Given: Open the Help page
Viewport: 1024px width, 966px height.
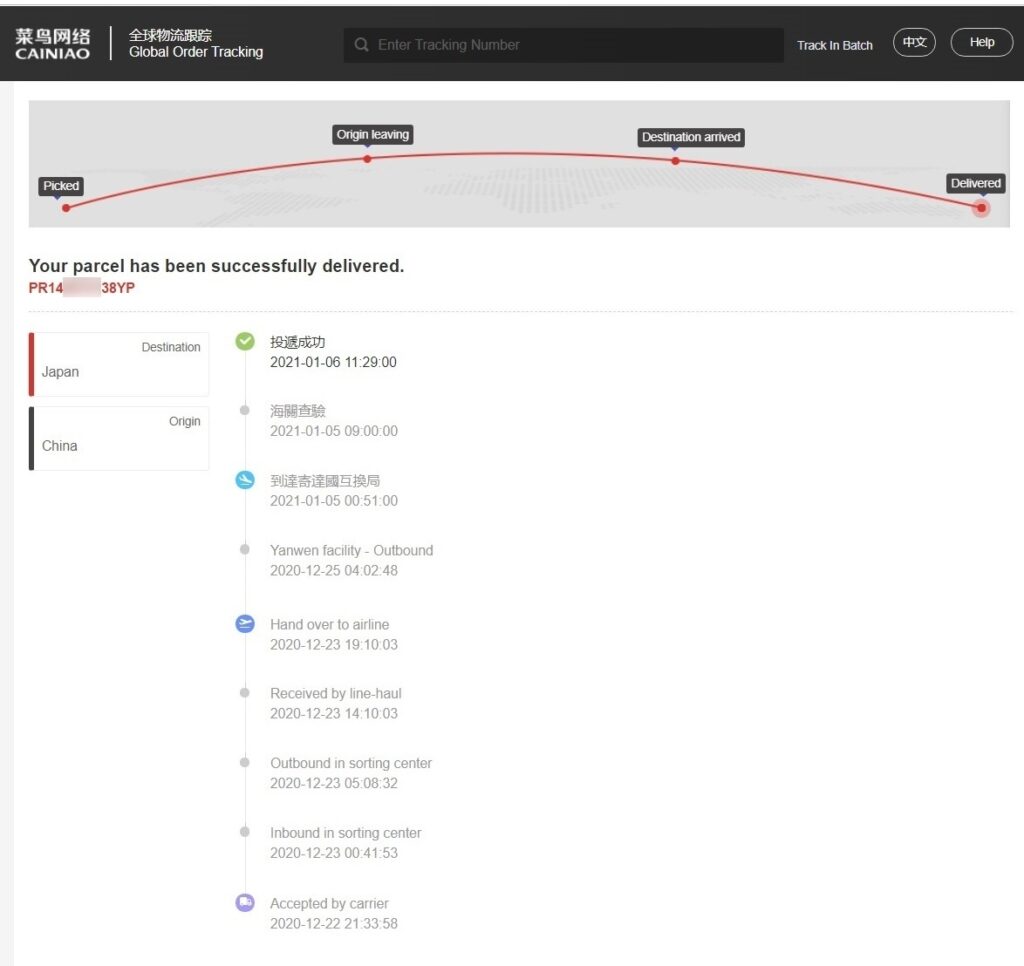Looking at the screenshot, I should tap(981, 43).
